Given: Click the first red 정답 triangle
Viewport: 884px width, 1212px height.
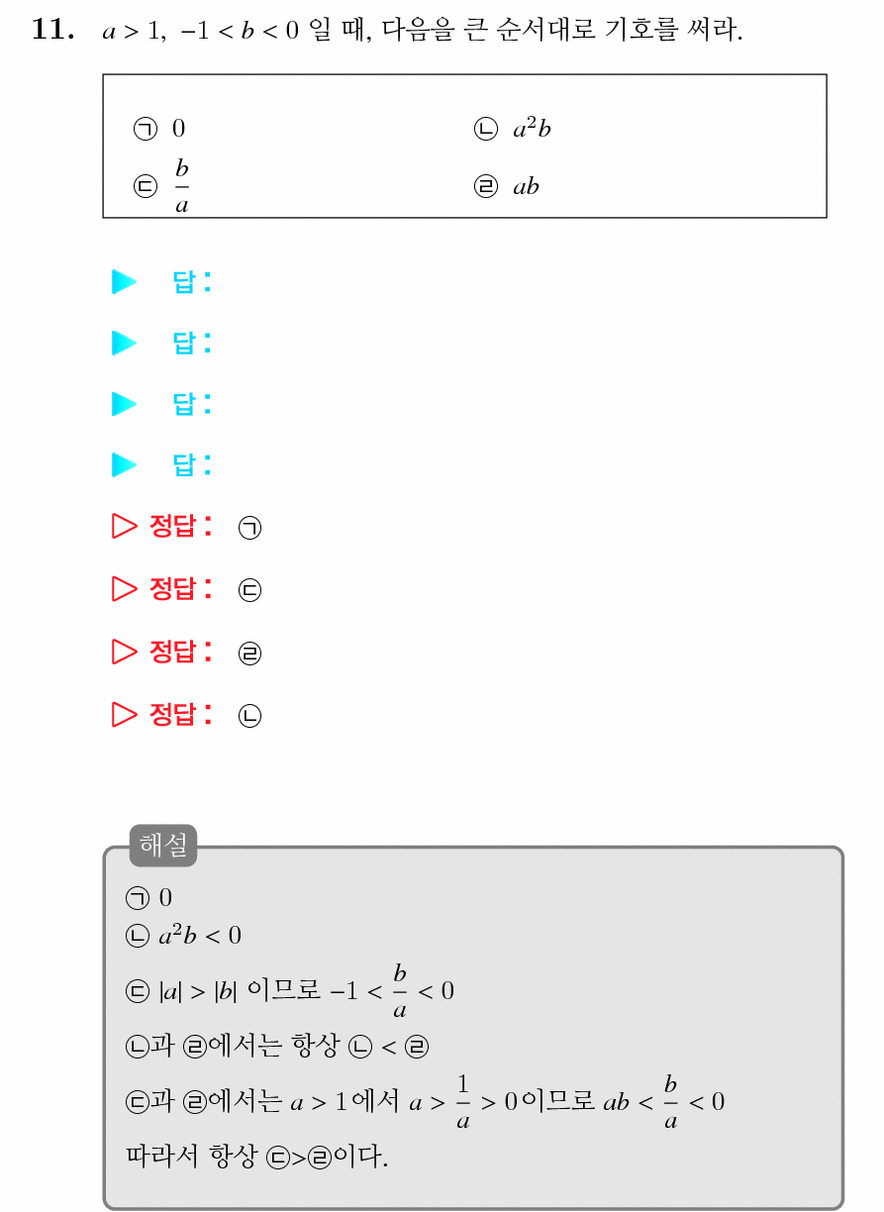Looking at the screenshot, I should pyautogui.click(x=124, y=527).
